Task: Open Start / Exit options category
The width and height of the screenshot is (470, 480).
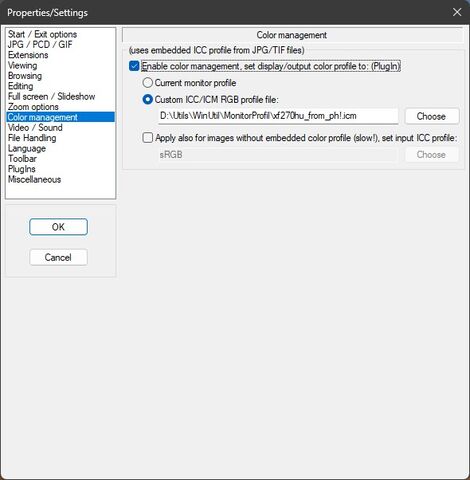Action: point(42,34)
